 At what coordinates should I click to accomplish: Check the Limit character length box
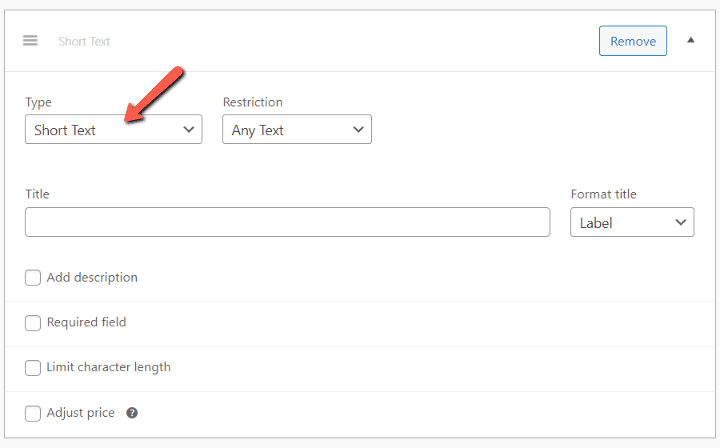point(33,368)
